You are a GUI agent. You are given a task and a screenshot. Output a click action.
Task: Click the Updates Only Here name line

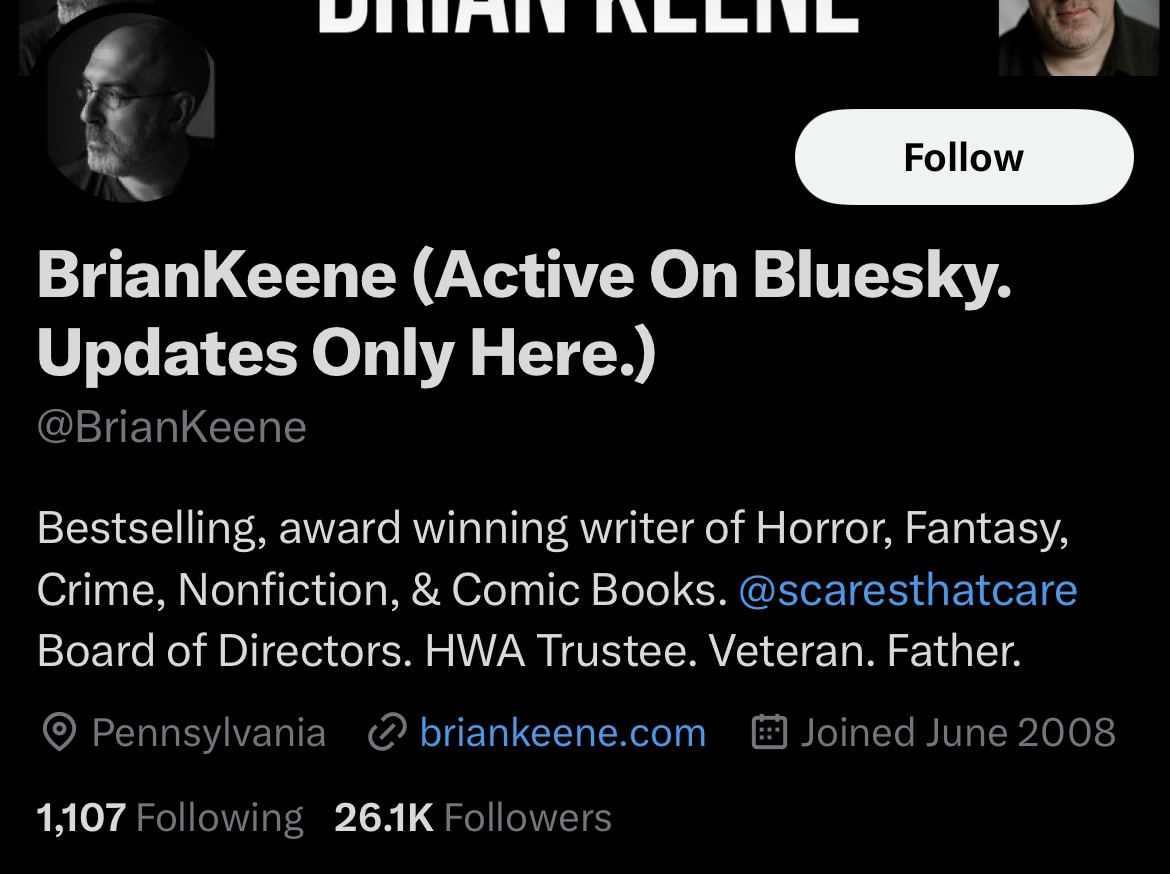pos(346,354)
